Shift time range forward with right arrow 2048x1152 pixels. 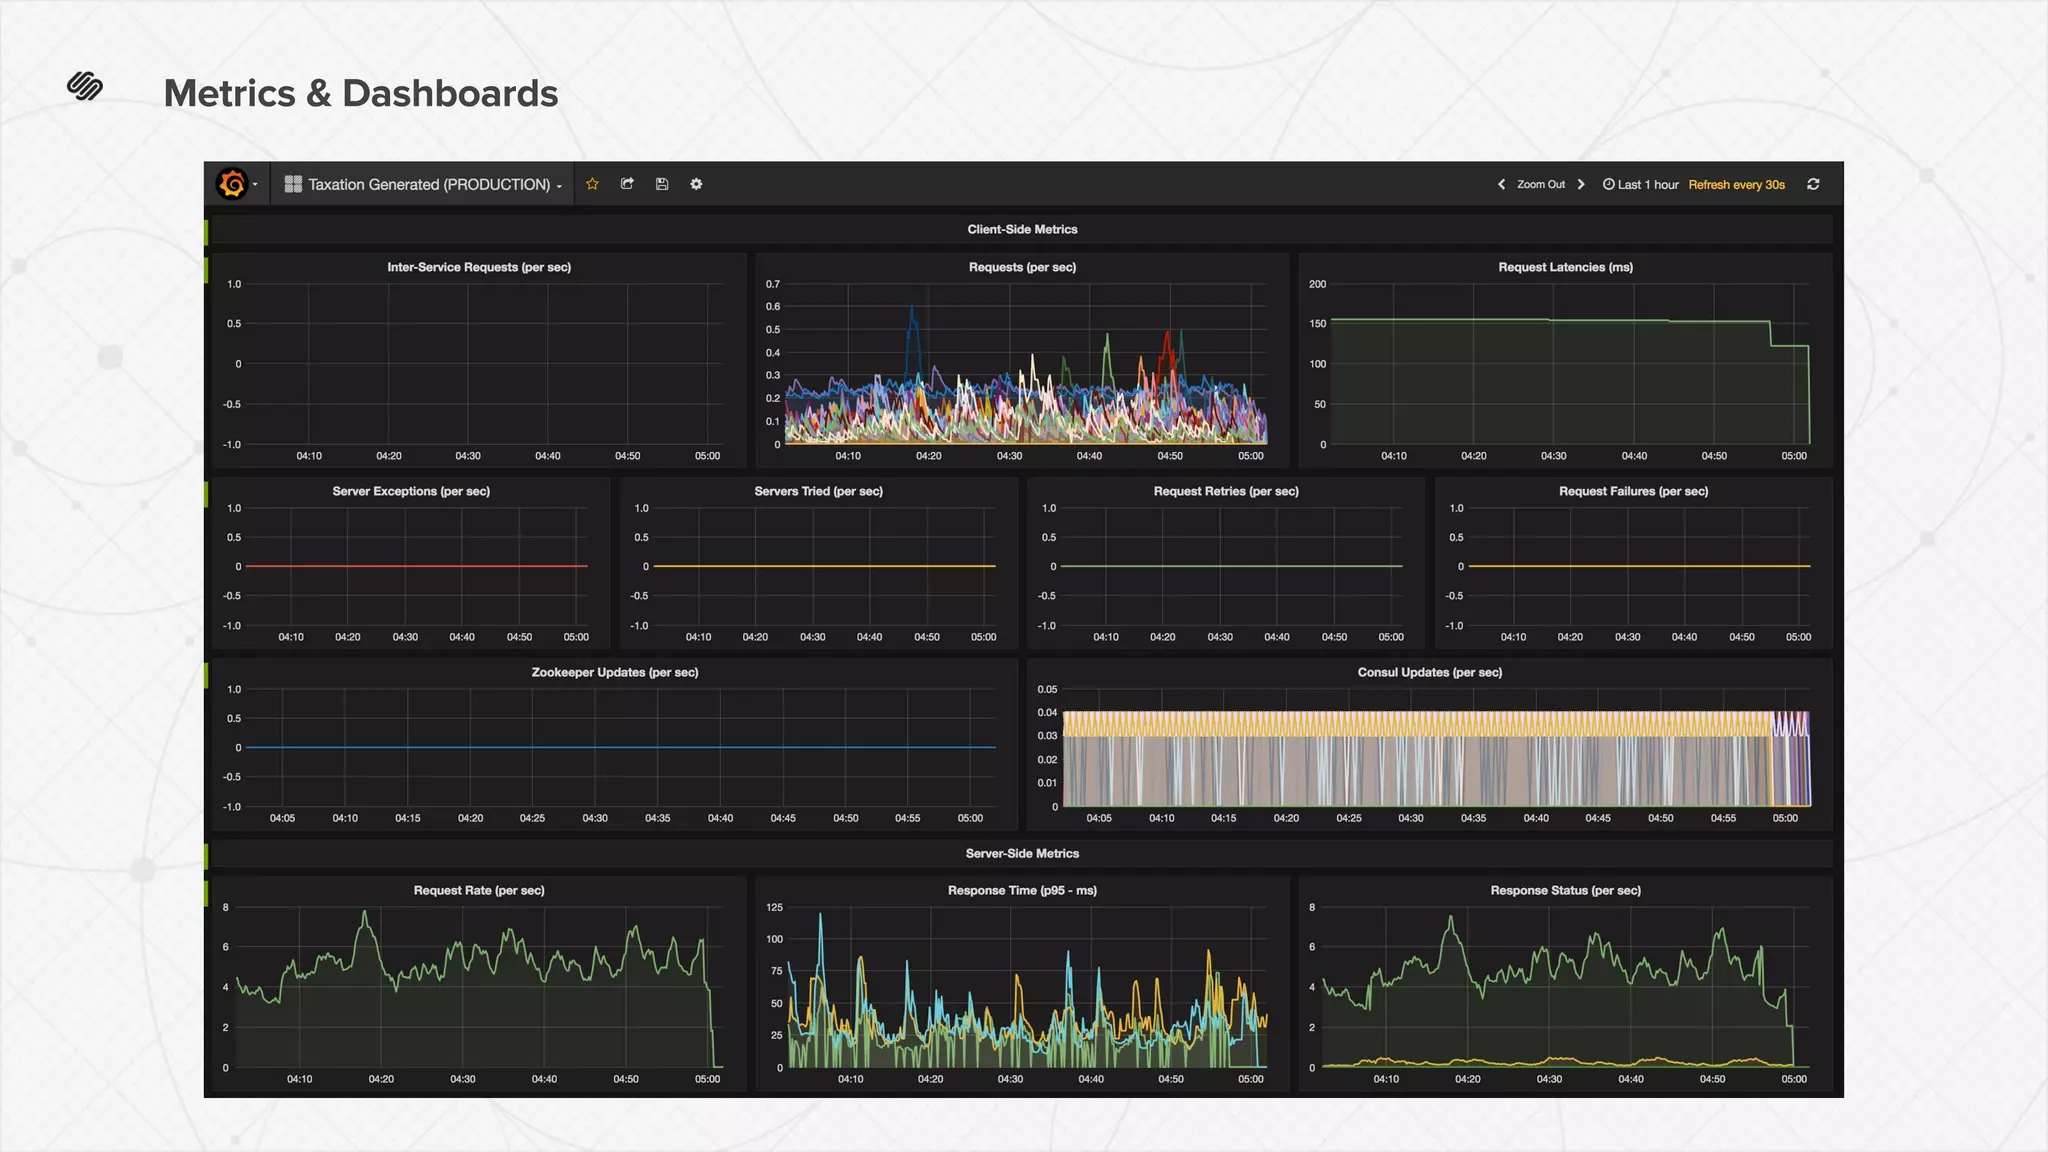click(x=1581, y=184)
